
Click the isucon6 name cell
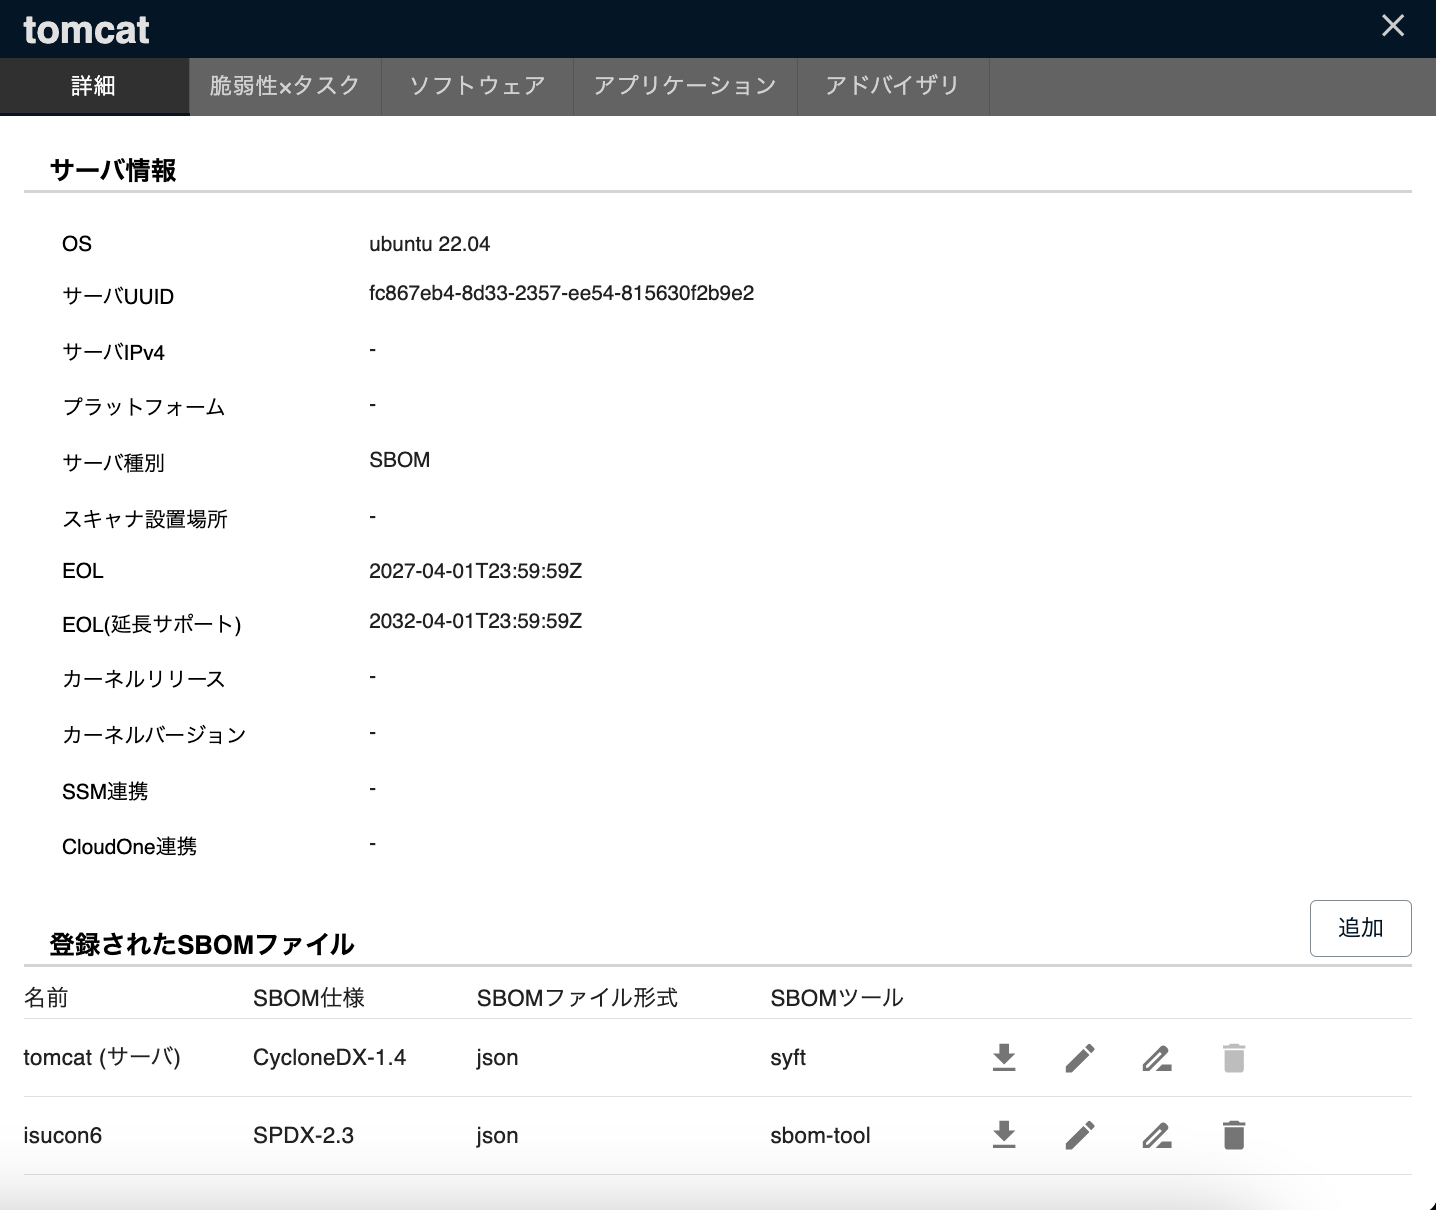(62, 1135)
